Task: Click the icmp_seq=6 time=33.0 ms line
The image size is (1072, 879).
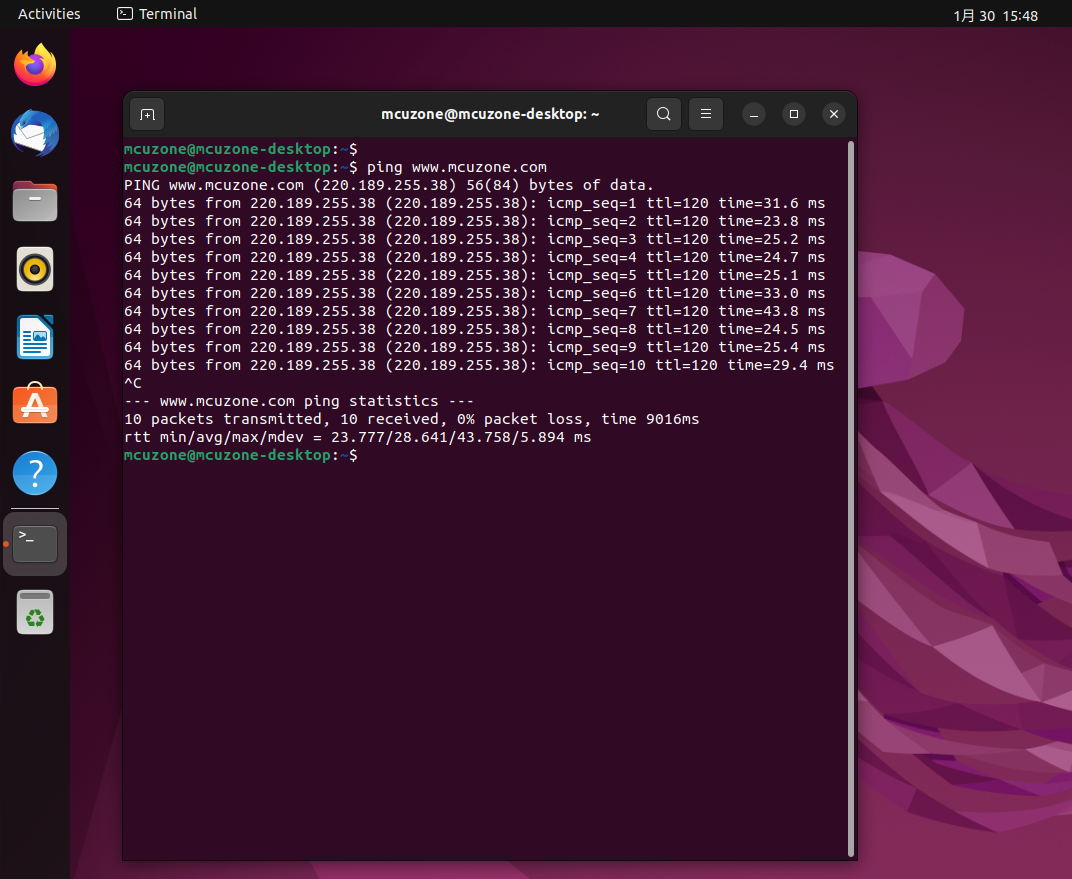Action: tap(474, 293)
